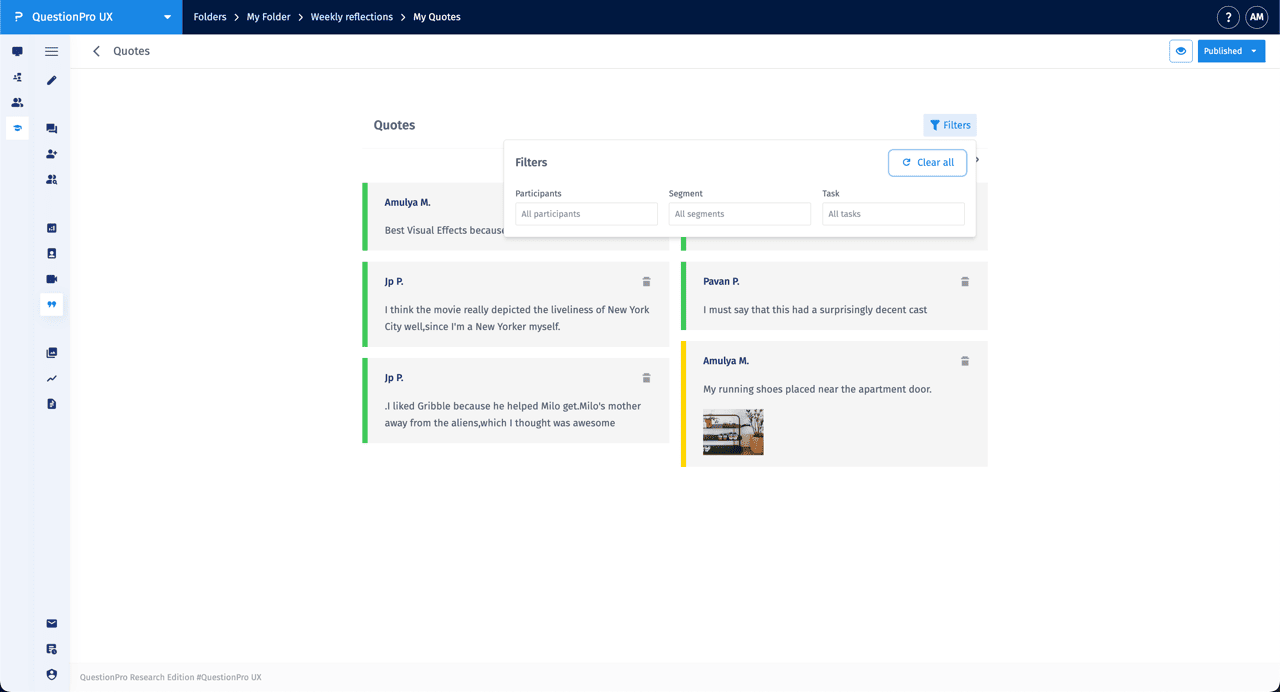This screenshot has width=1280, height=692.
Task: Open the All participants dropdown
Action: point(586,214)
